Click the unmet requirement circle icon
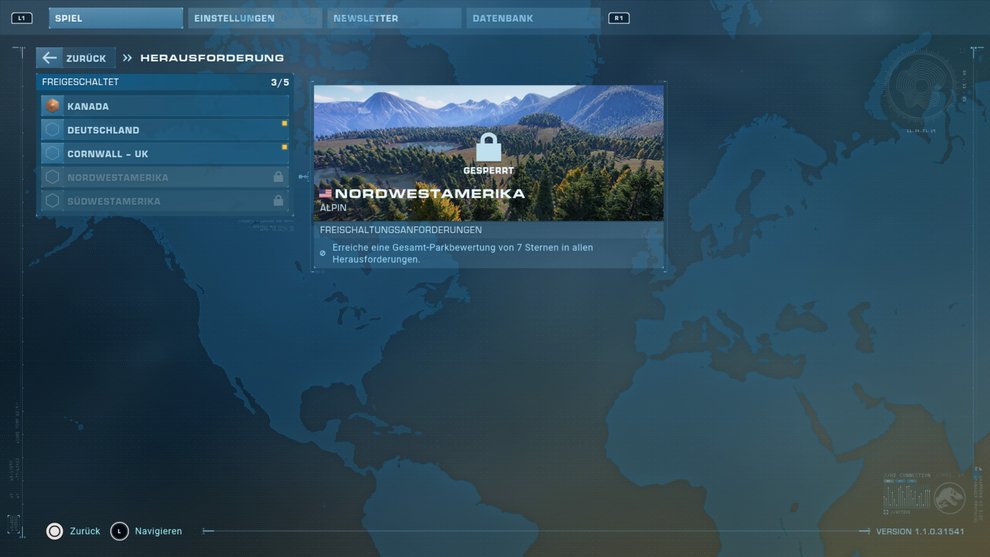Screen dimensions: 990x557 click(323, 253)
